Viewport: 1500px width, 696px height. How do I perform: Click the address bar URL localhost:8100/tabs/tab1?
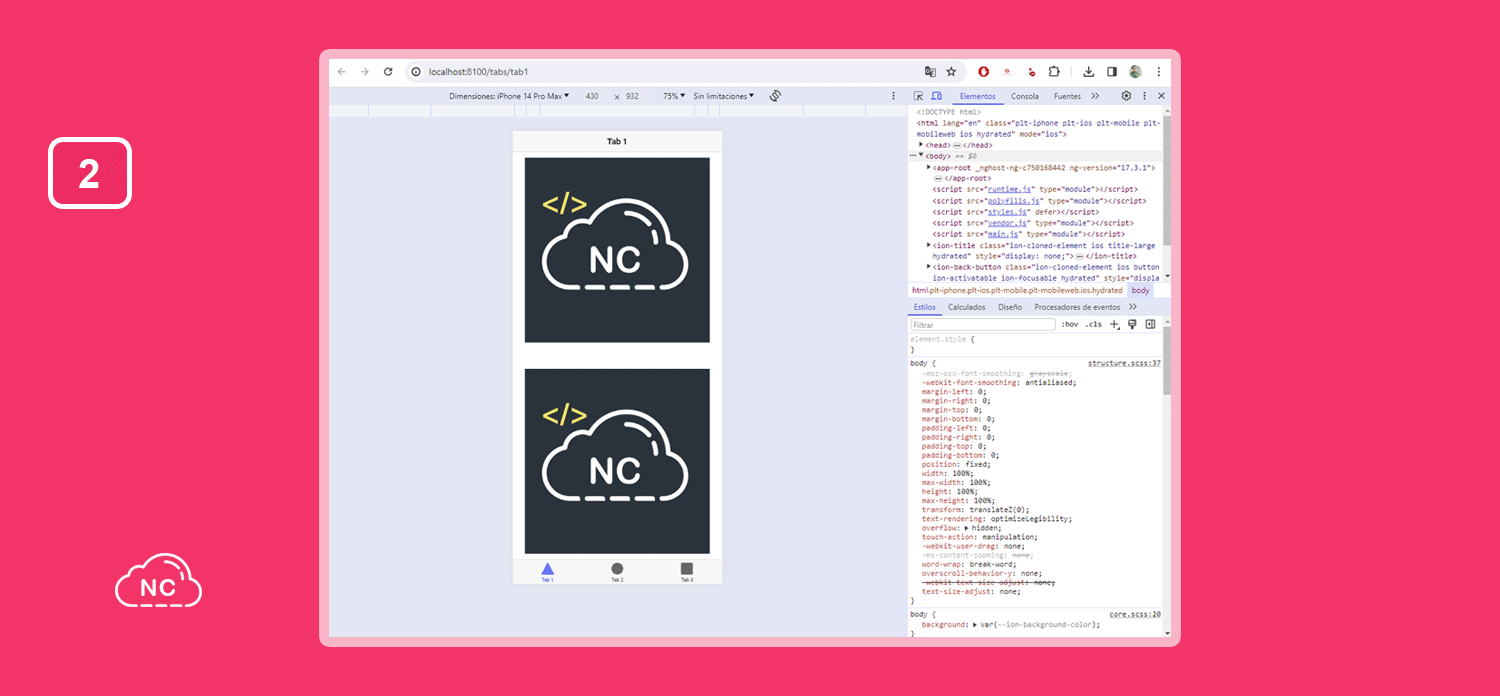coord(478,72)
